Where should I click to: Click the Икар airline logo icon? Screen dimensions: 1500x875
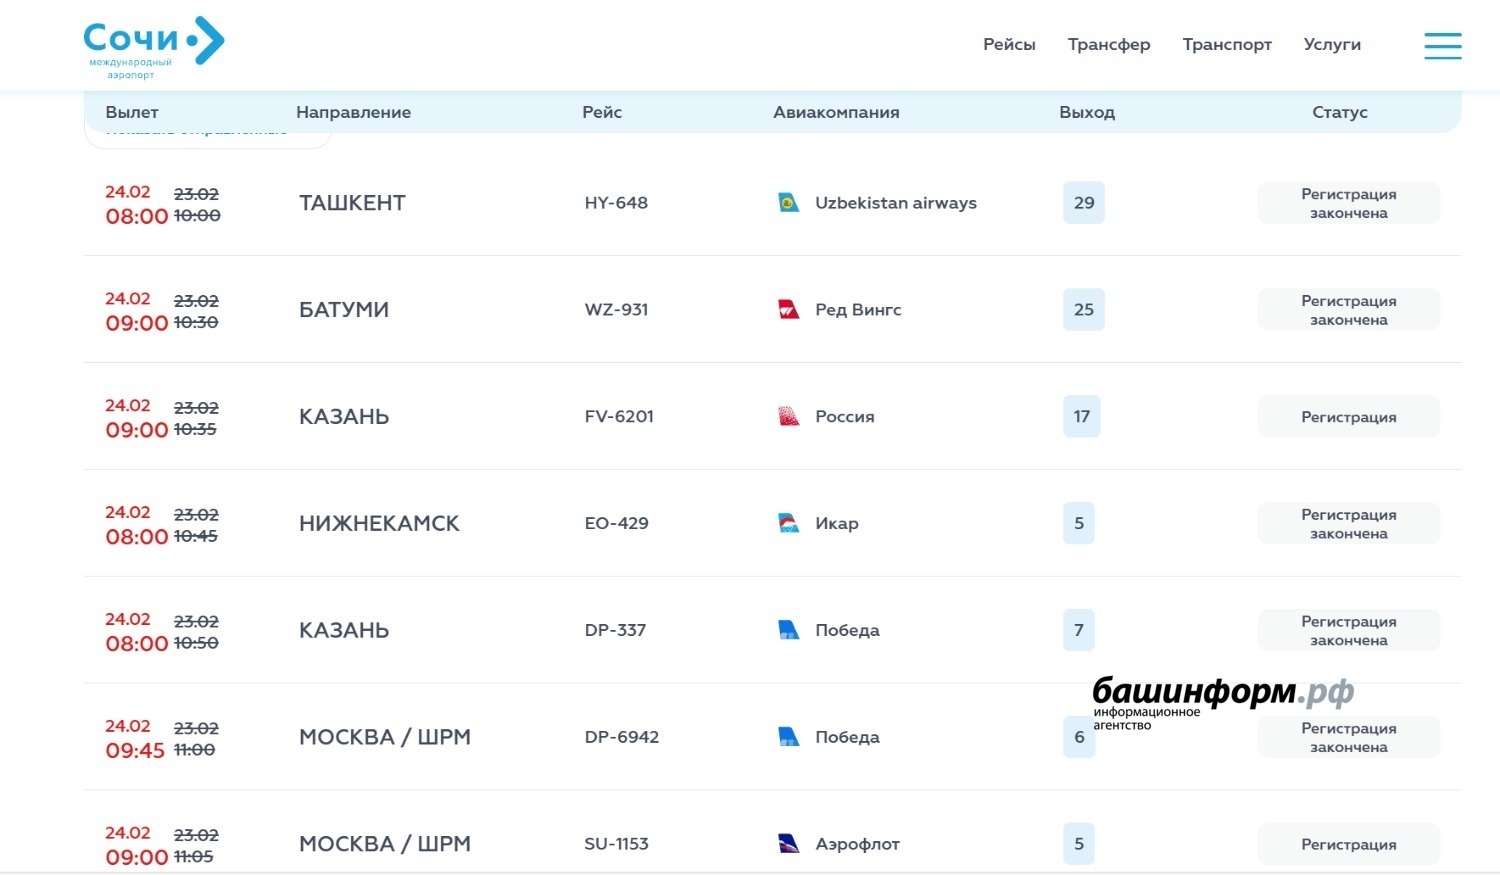pos(789,524)
